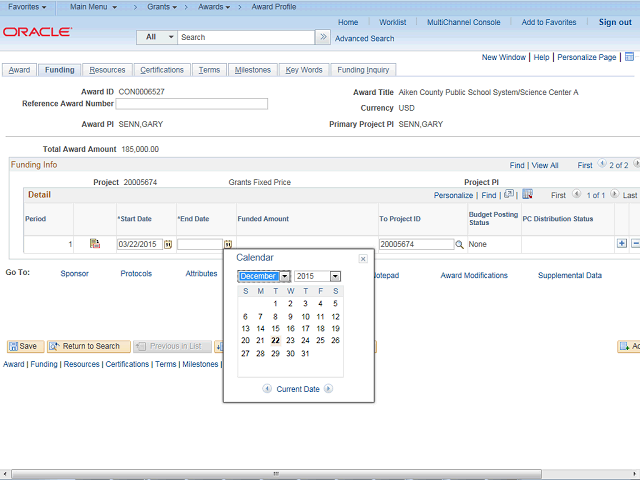Open the Protocols link
Viewport: 640px width, 480px height.
click(x=136, y=273)
